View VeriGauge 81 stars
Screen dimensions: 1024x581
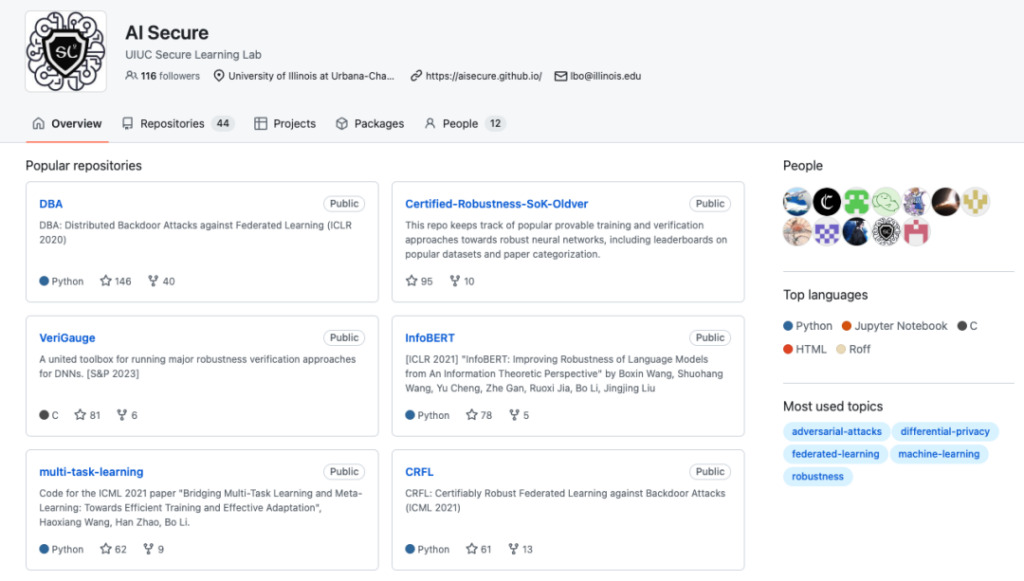click(88, 415)
